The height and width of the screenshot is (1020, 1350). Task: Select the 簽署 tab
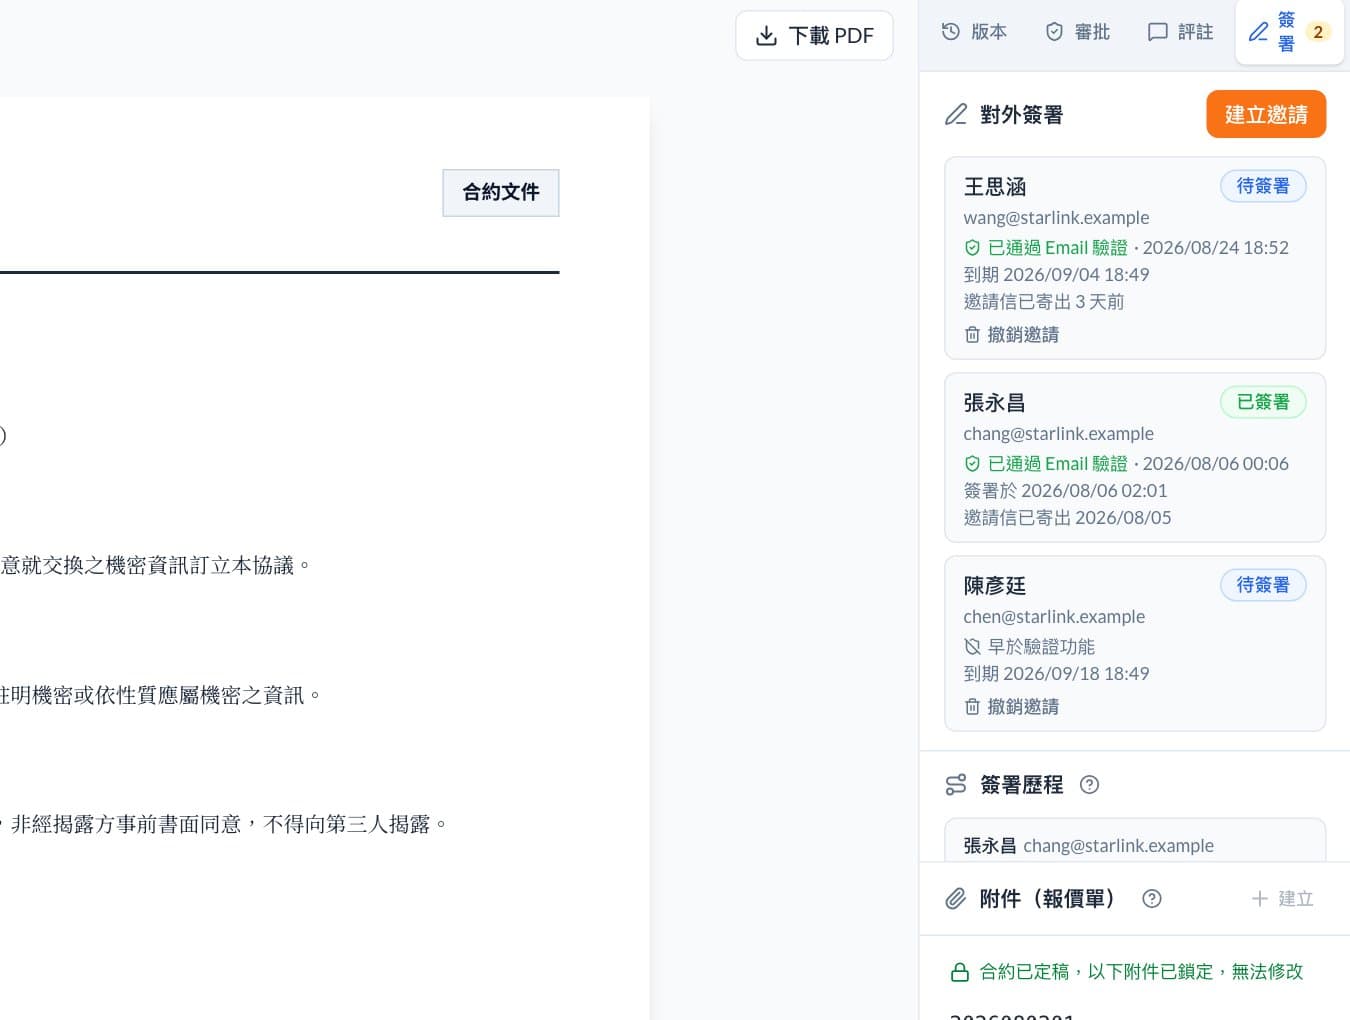(1289, 32)
